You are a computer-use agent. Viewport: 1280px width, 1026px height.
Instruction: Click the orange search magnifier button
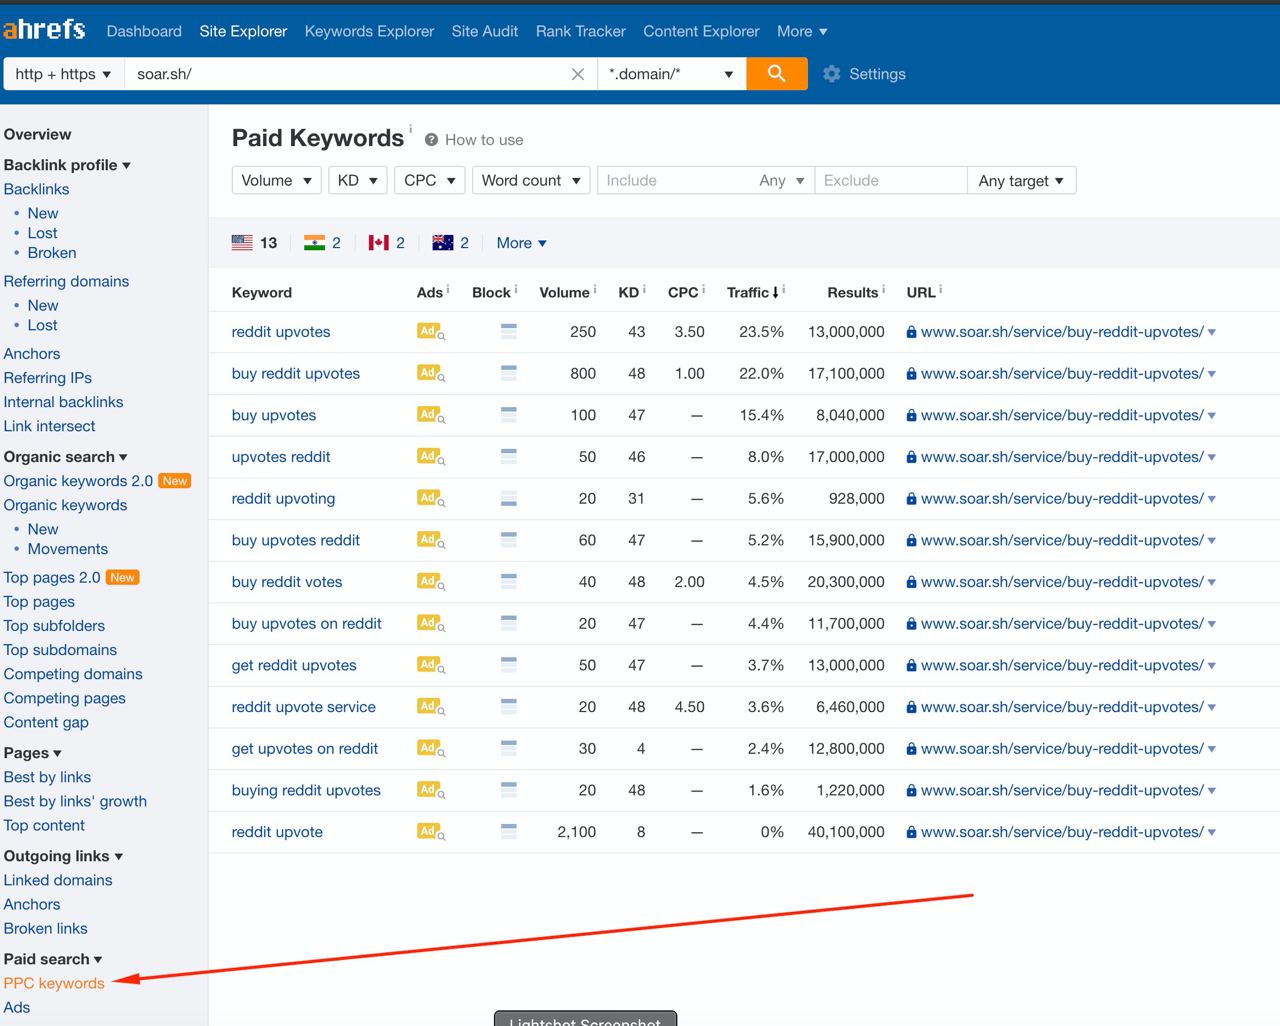776,74
